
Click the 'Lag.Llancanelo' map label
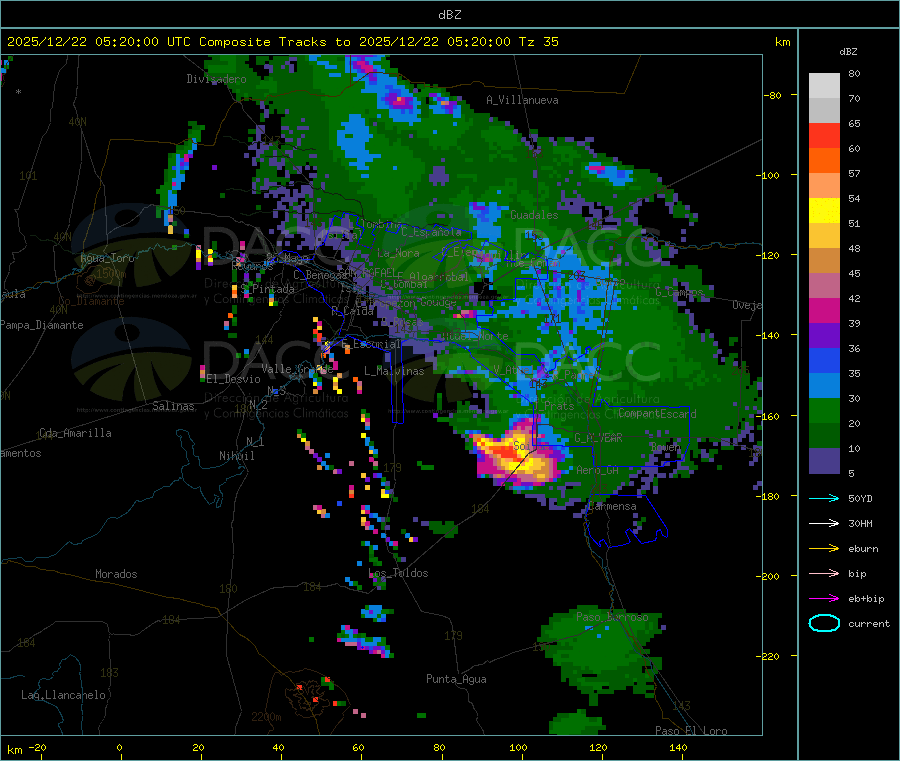coord(64,695)
